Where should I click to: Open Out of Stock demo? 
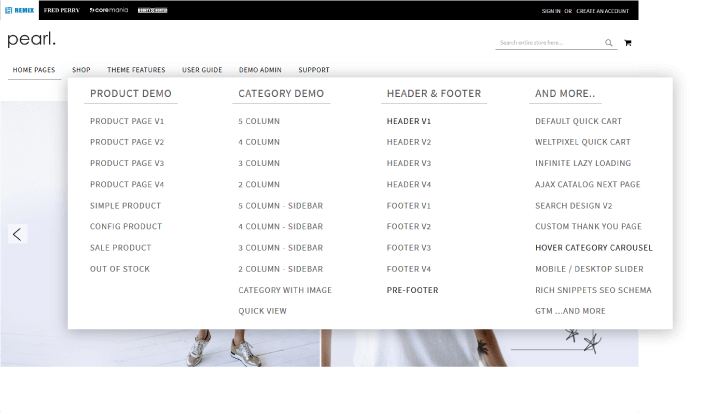tap(120, 269)
